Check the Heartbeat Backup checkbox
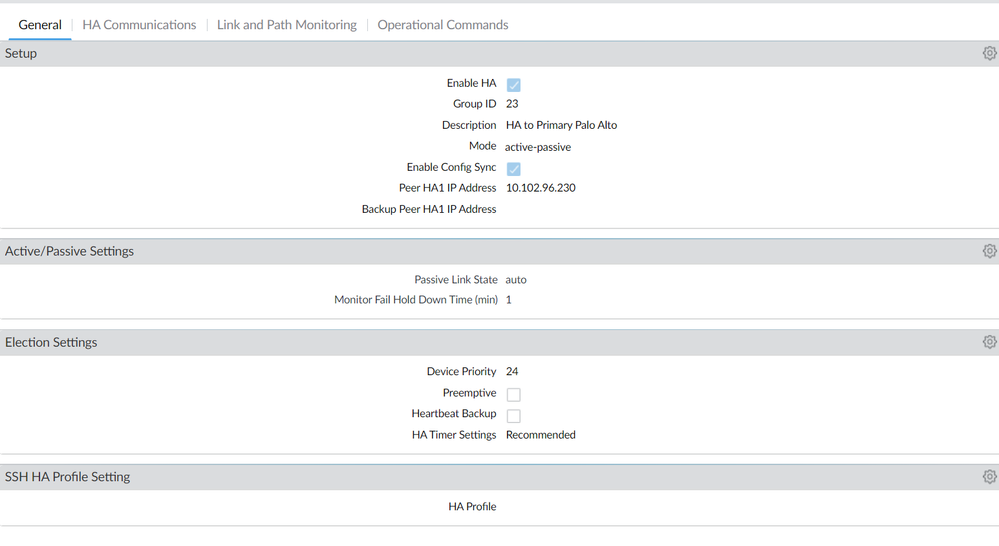 pos(513,415)
